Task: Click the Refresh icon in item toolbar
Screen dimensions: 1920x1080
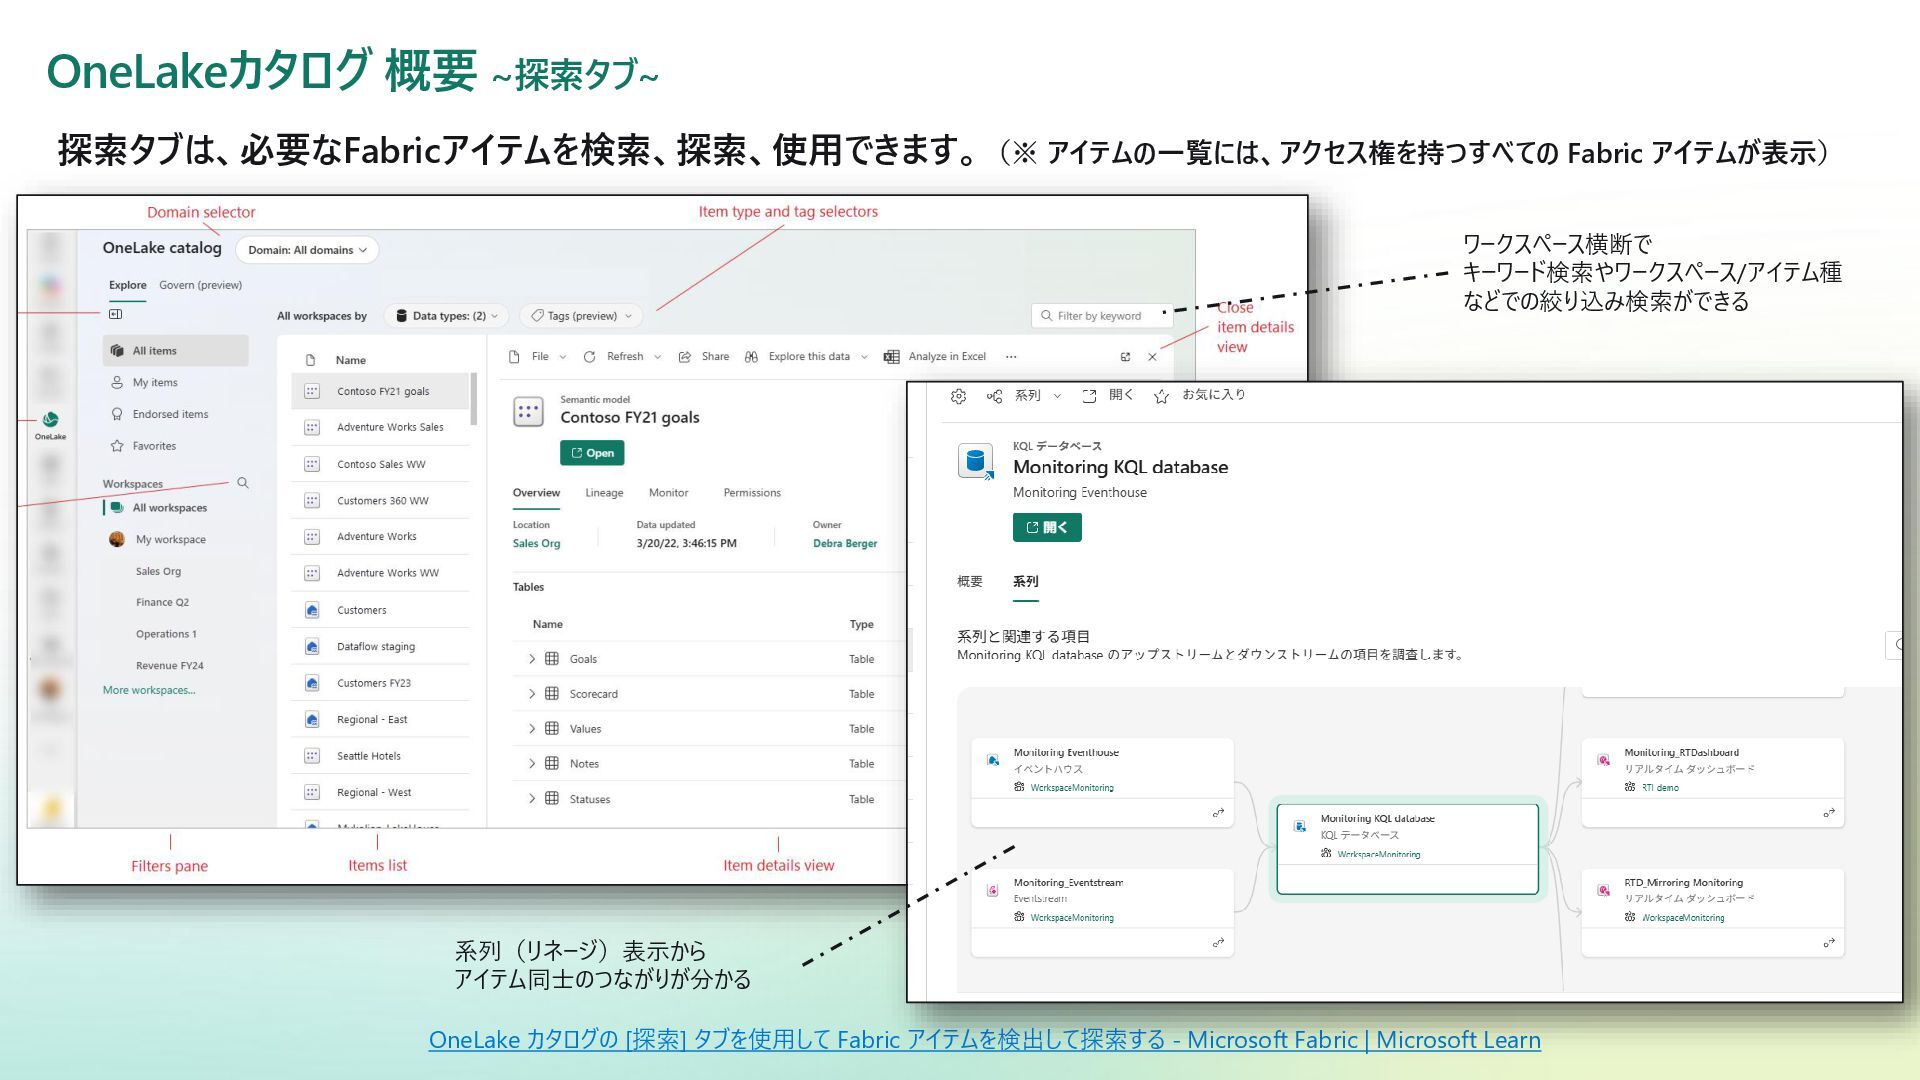Action: [x=590, y=357]
